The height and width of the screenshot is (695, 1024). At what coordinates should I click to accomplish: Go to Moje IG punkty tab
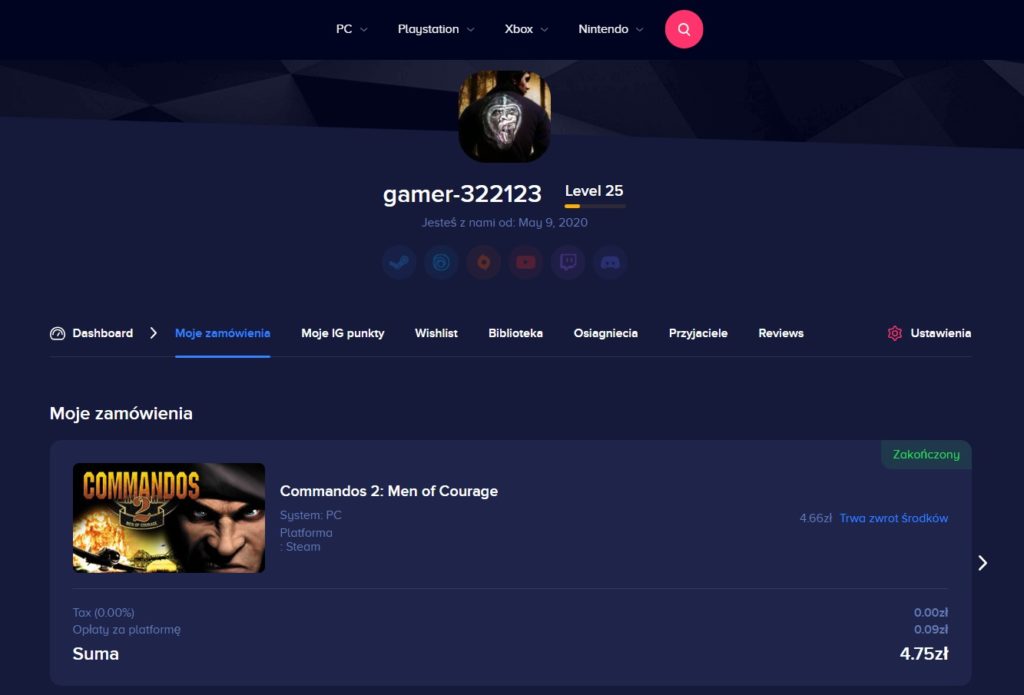tap(342, 333)
